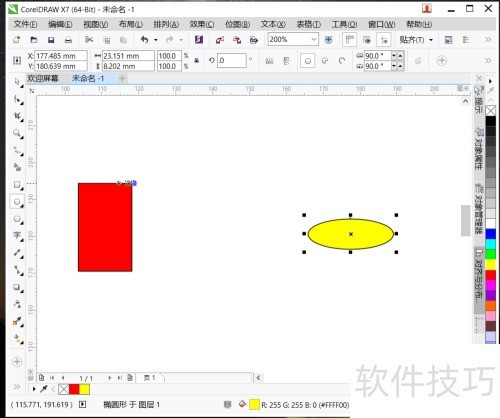Screen dimensions: 500x418
Task: Expand toolbox overflow chevron at bottom
Action: pos(17,387)
